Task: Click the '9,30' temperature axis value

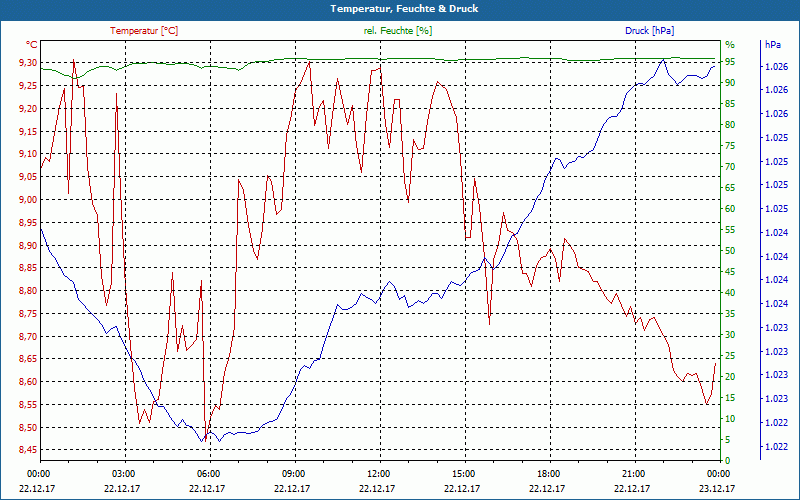Action: tap(28, 63)
